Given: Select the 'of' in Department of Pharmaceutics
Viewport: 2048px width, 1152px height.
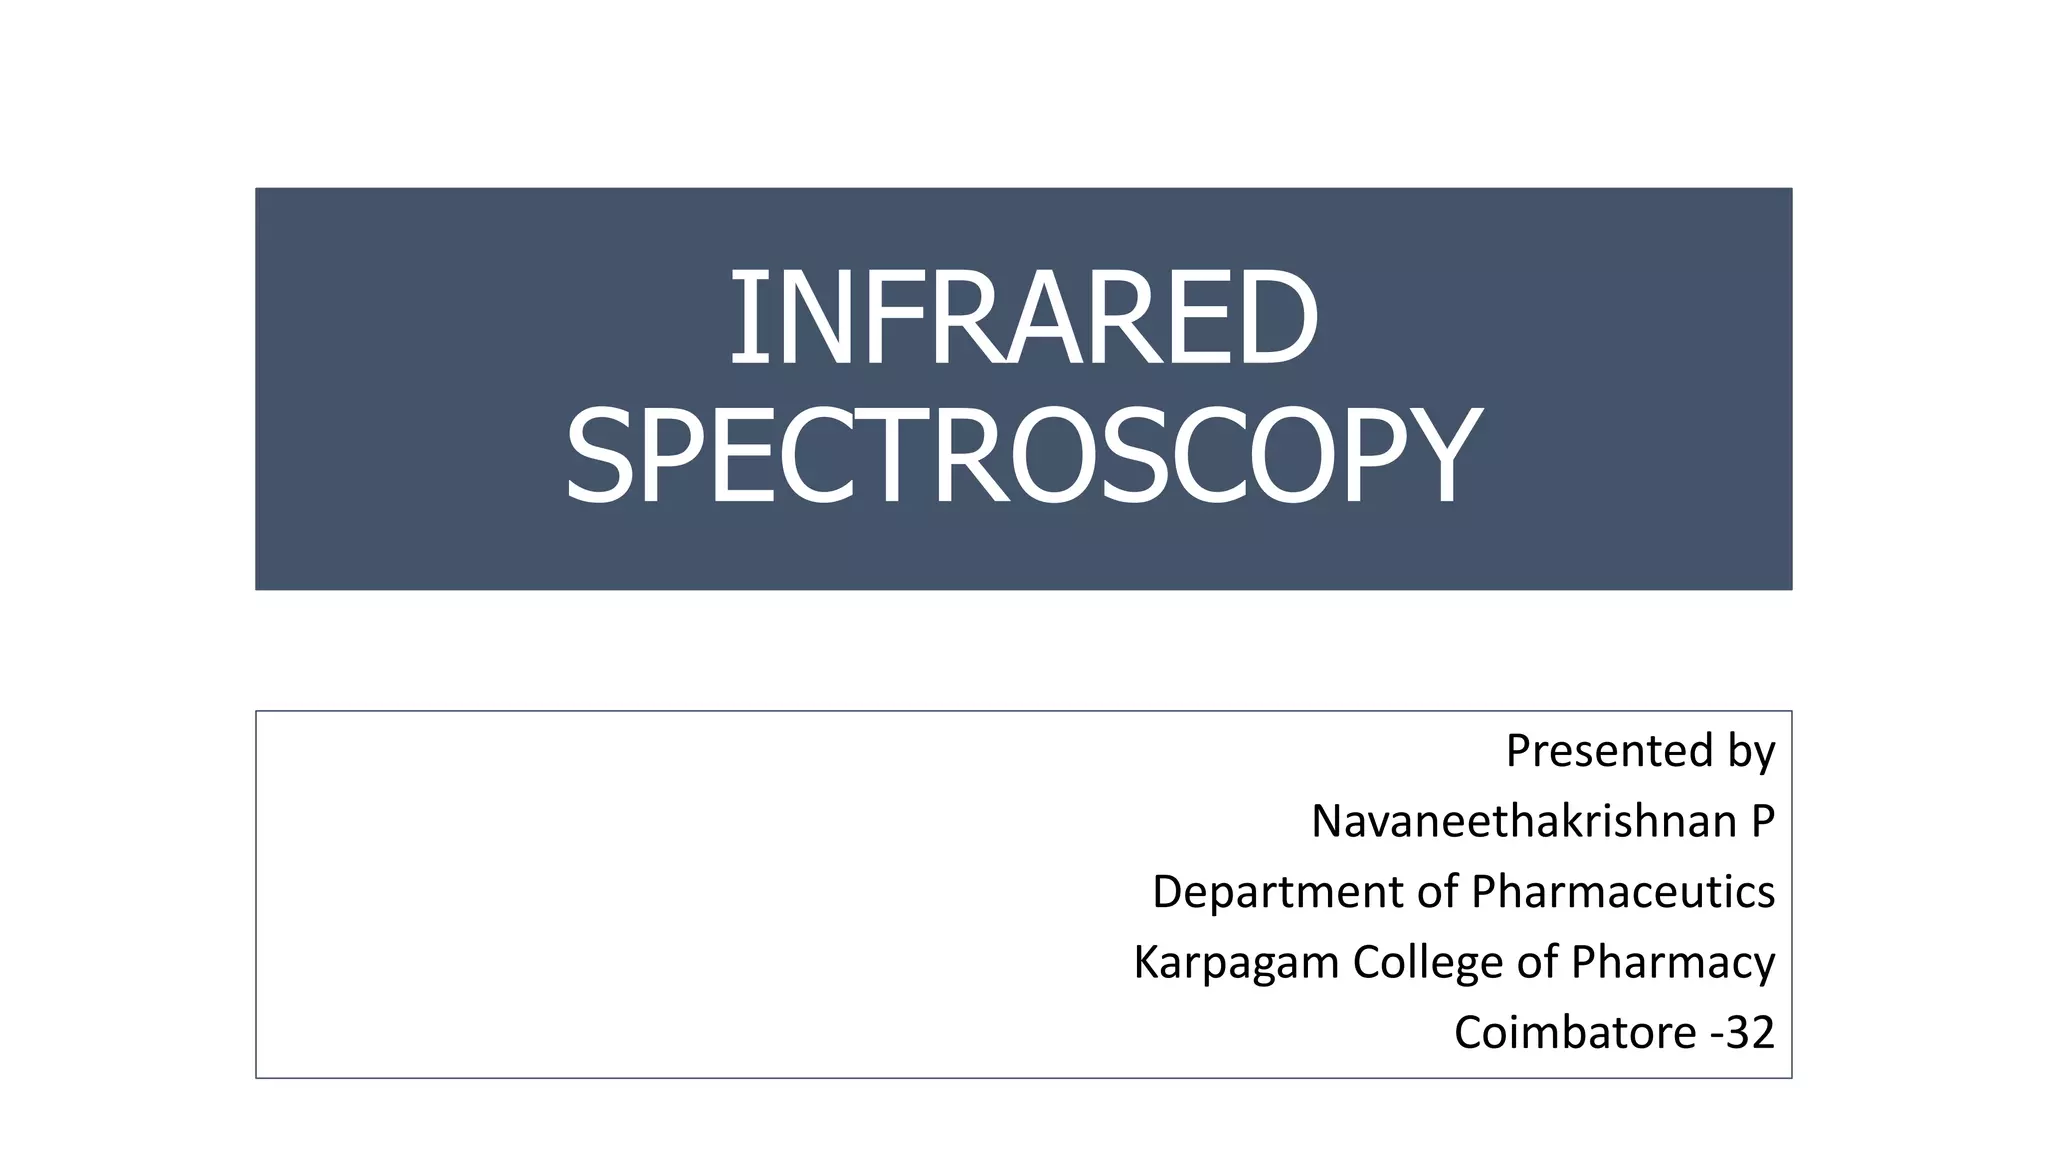Looking at the screenshot, I should pyautogui.click(x=1437, y=891).
